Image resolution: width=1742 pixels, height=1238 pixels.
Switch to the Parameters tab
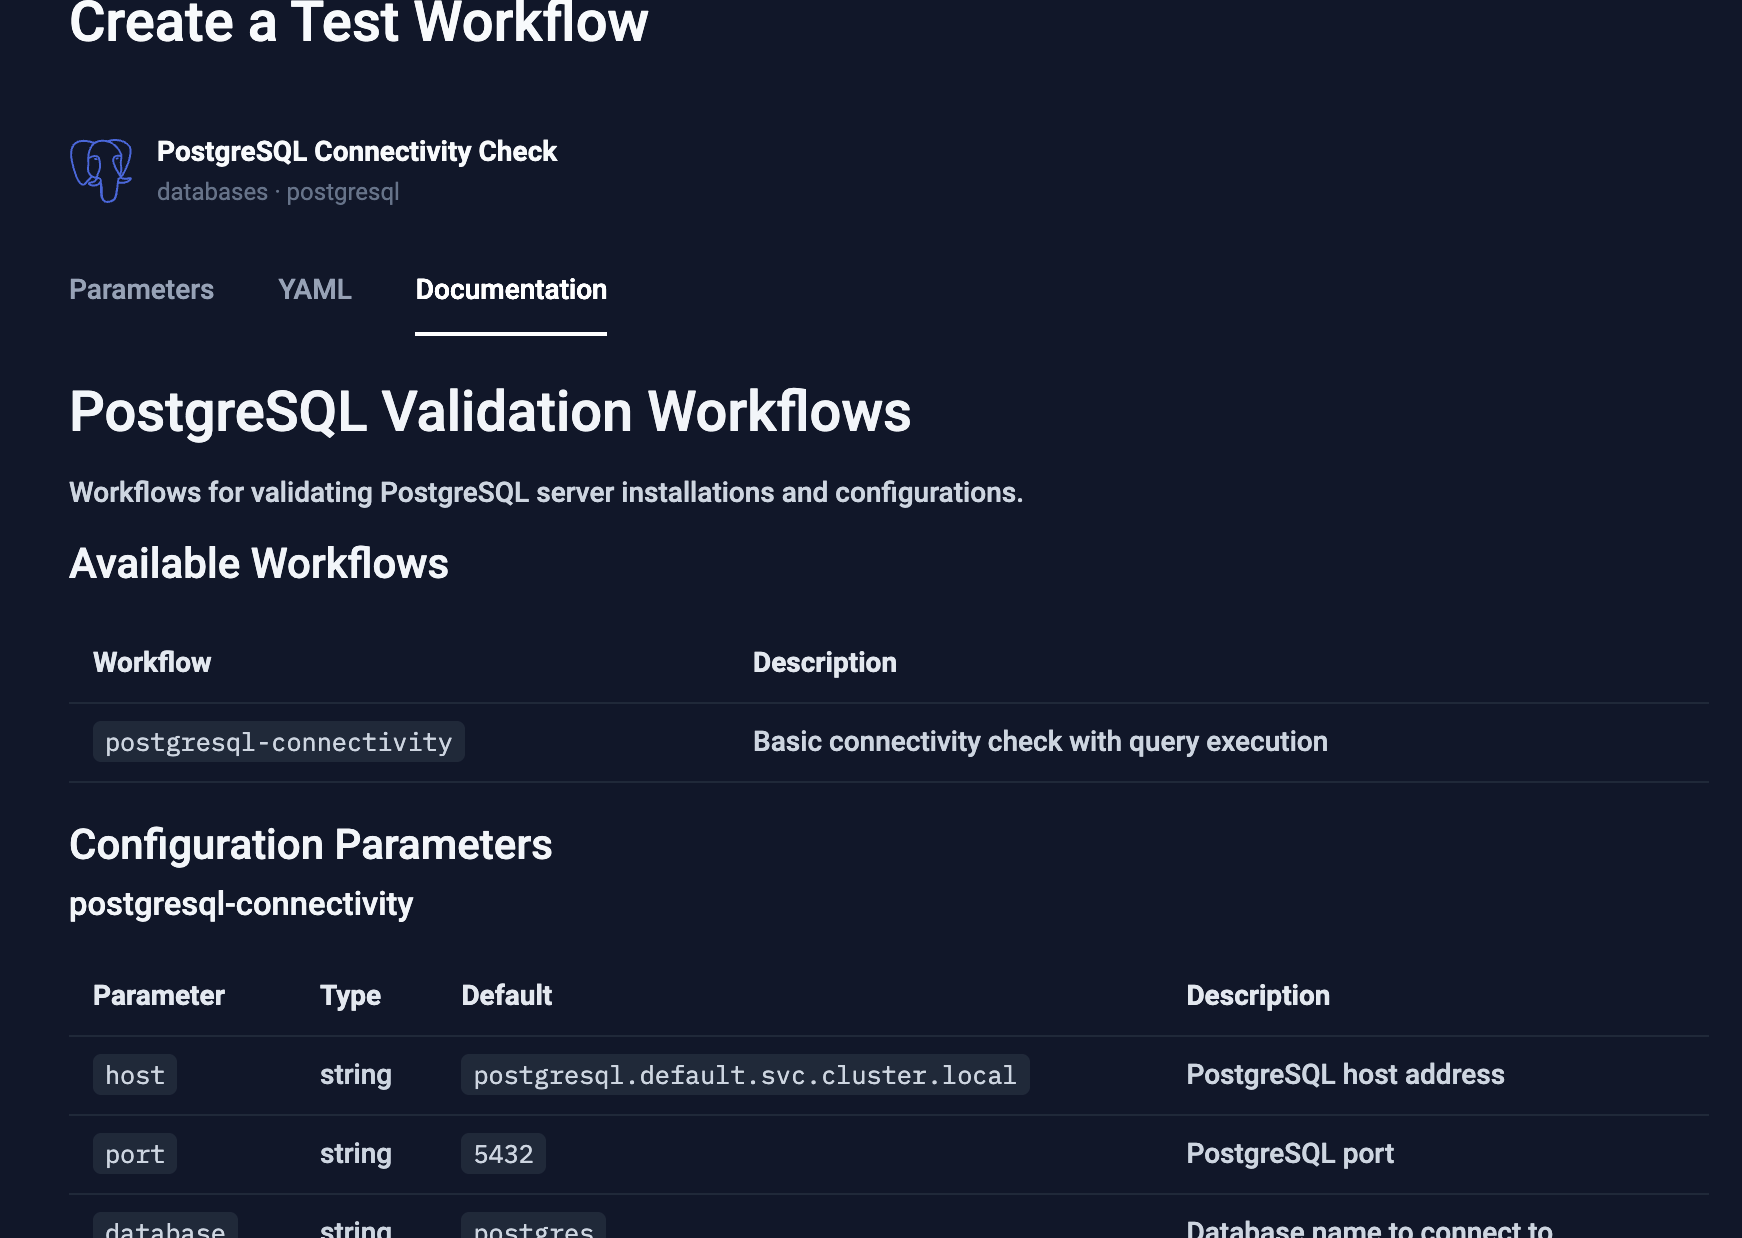(141, 290)
